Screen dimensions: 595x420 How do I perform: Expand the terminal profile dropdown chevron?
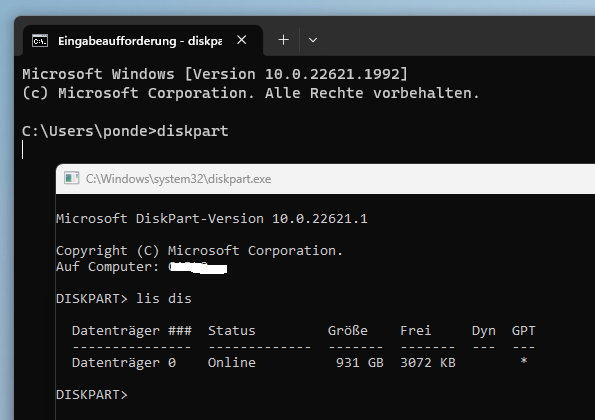[x=313, y=40]
